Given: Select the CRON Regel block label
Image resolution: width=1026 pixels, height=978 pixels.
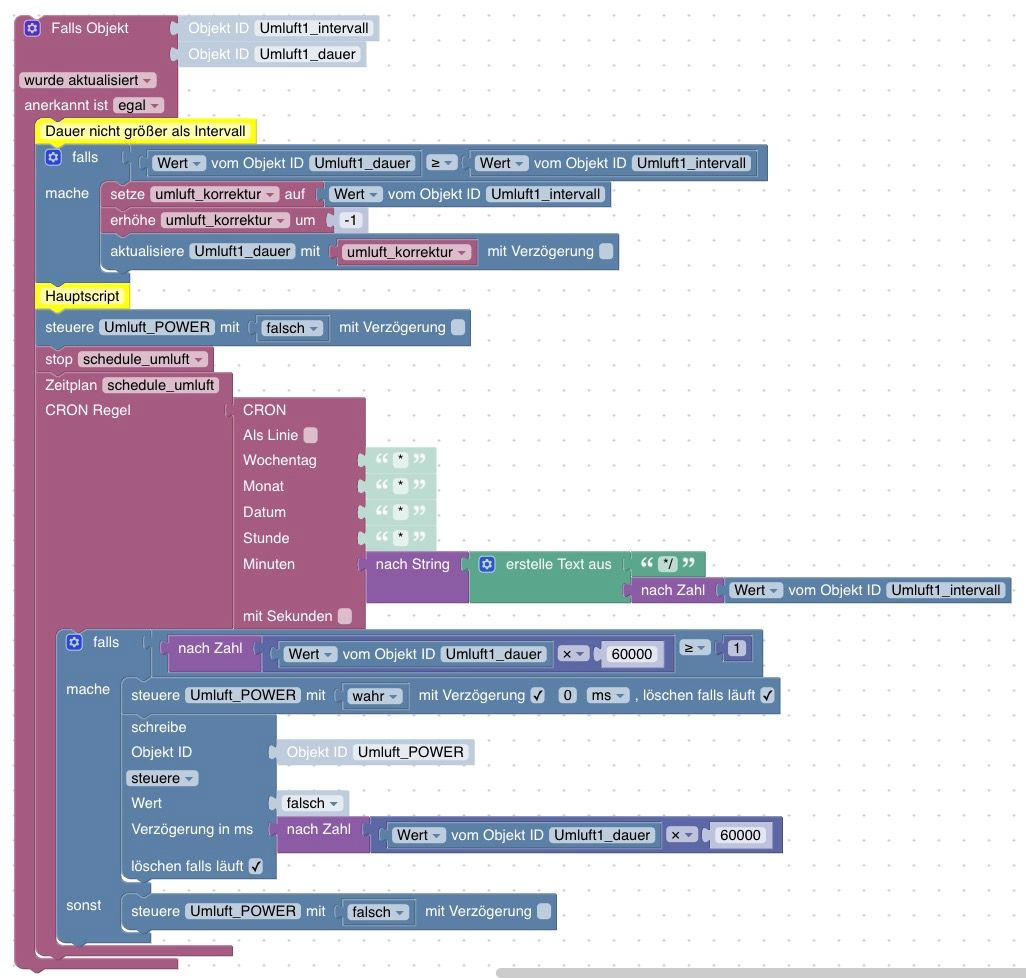Looking at the screenshot, I should [88, 410].
